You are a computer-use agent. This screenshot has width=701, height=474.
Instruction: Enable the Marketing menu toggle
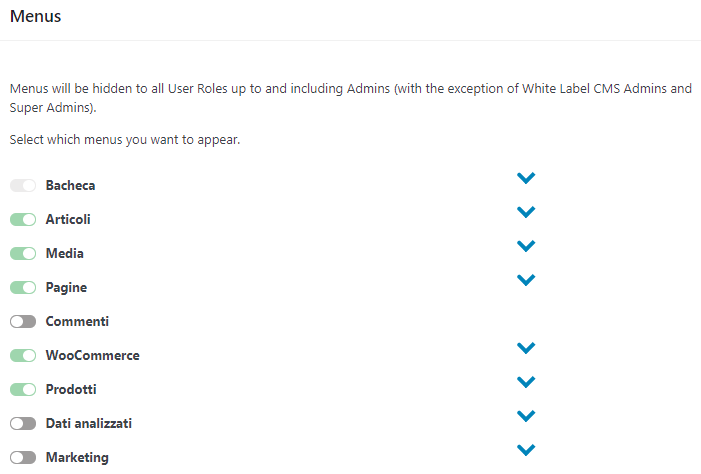point(23,458)
